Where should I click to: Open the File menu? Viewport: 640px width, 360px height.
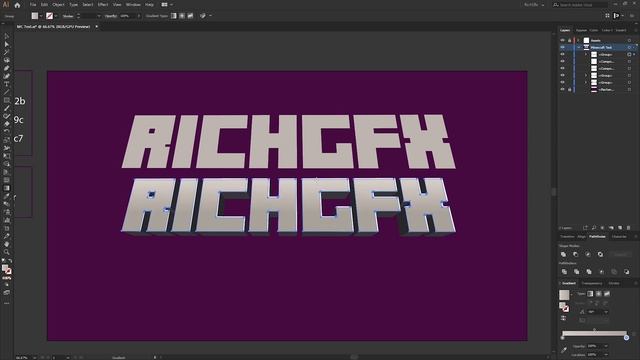(33, 4)
